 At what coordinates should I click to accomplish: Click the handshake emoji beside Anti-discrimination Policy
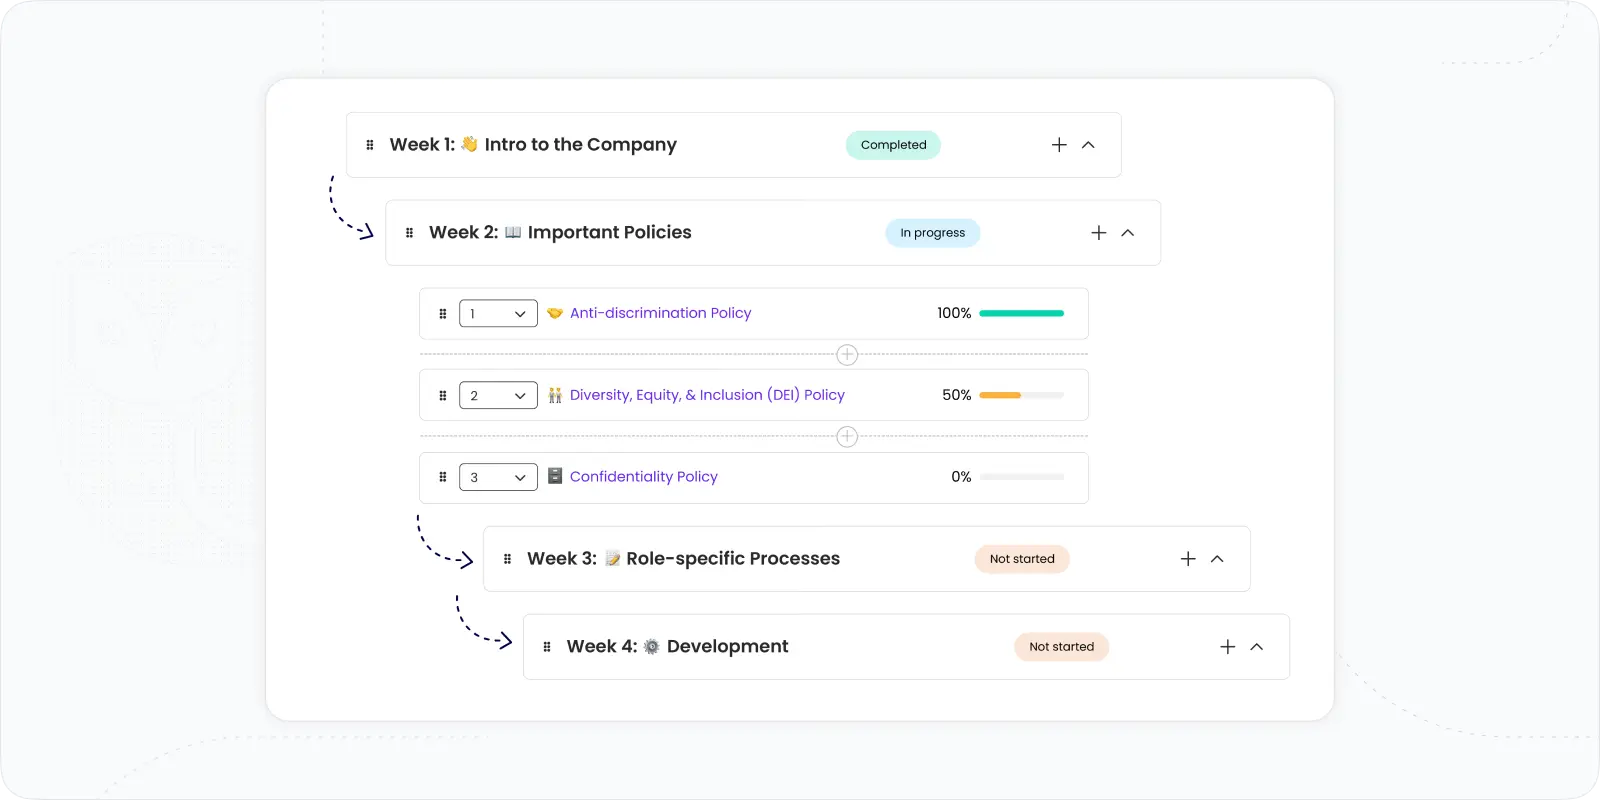pyautogui.click(x=555, y=313)
